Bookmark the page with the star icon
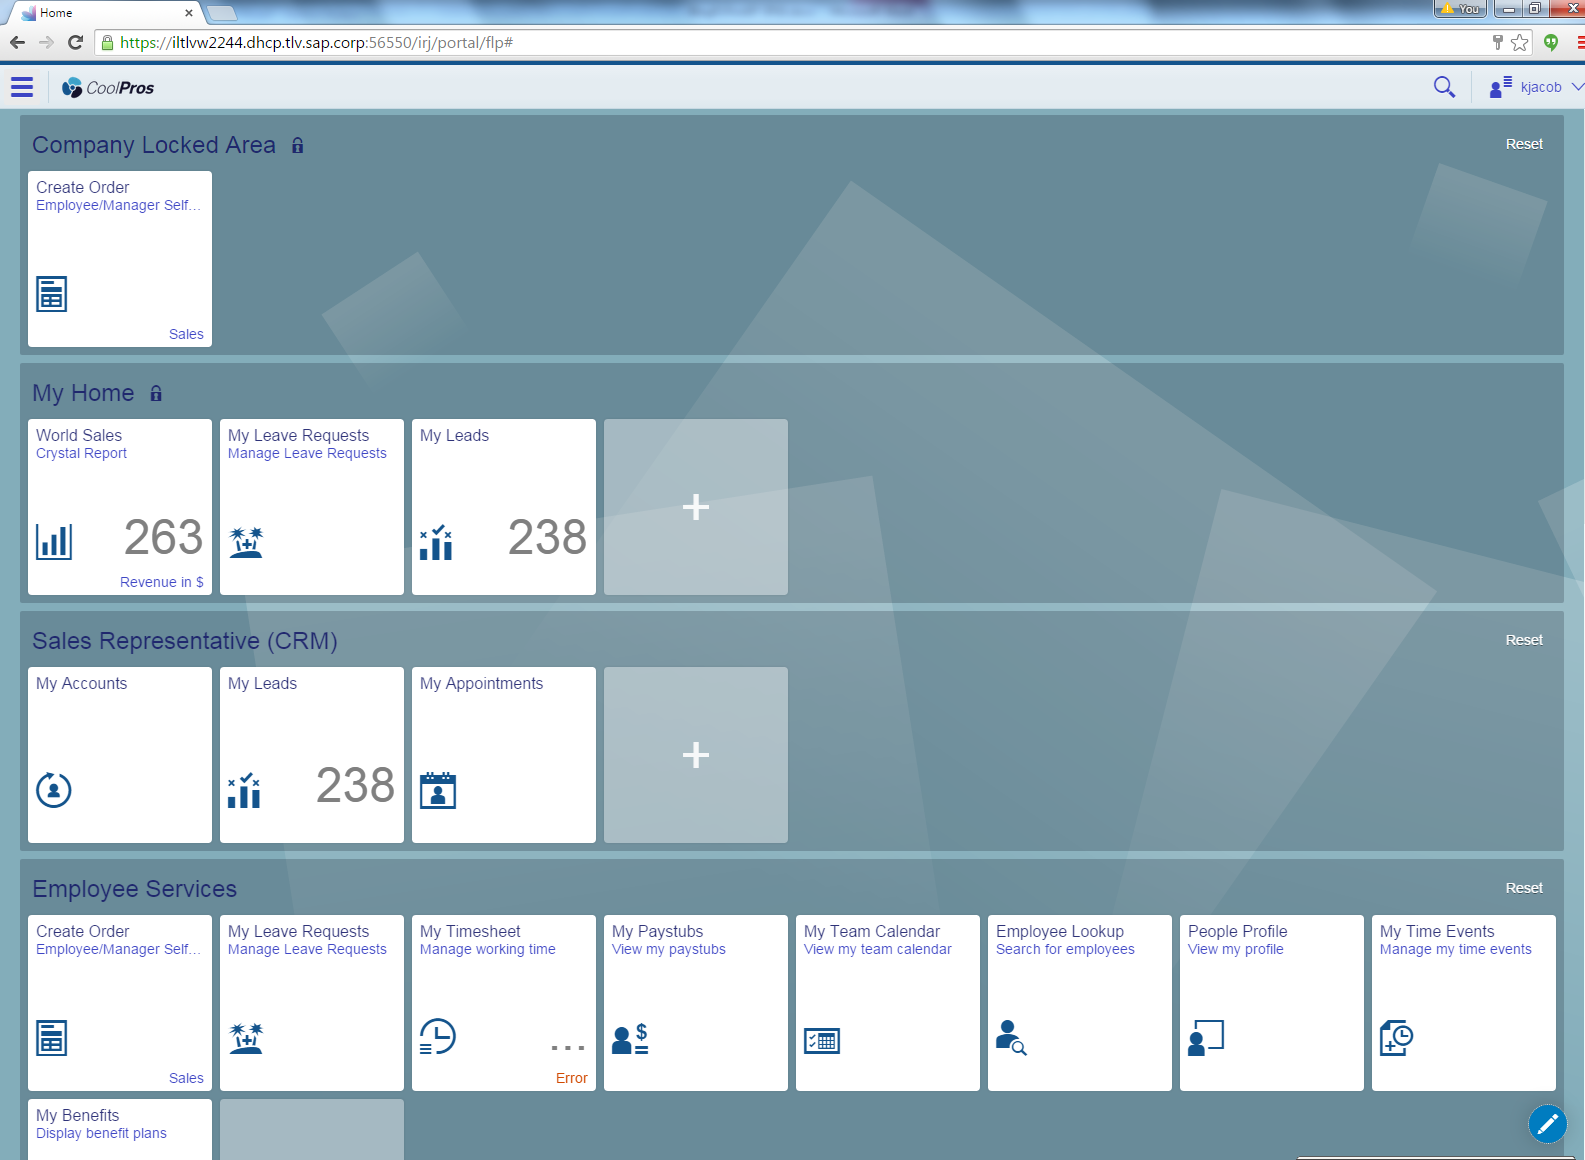Image resolution: width=1585 pixels, height=1160 pixels. tap(1520, 42)
